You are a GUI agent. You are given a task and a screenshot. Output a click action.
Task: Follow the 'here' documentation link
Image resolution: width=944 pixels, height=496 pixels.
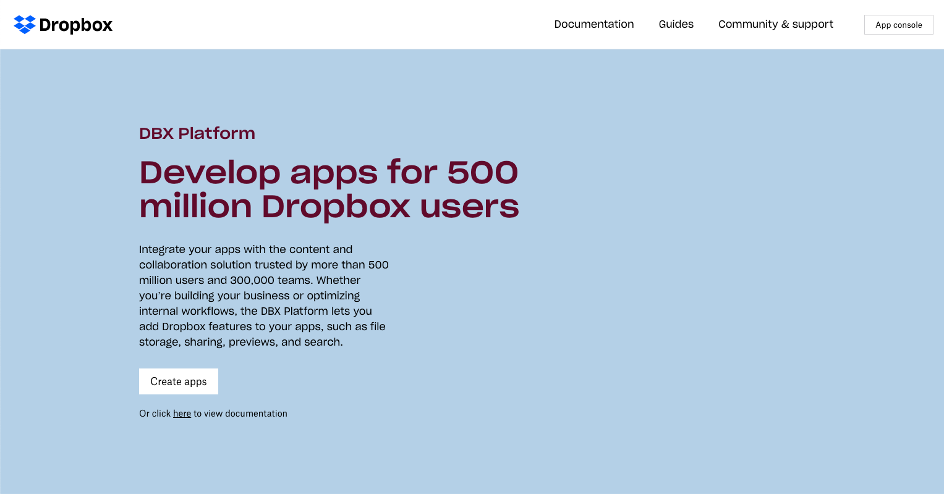tap(182, 414)
